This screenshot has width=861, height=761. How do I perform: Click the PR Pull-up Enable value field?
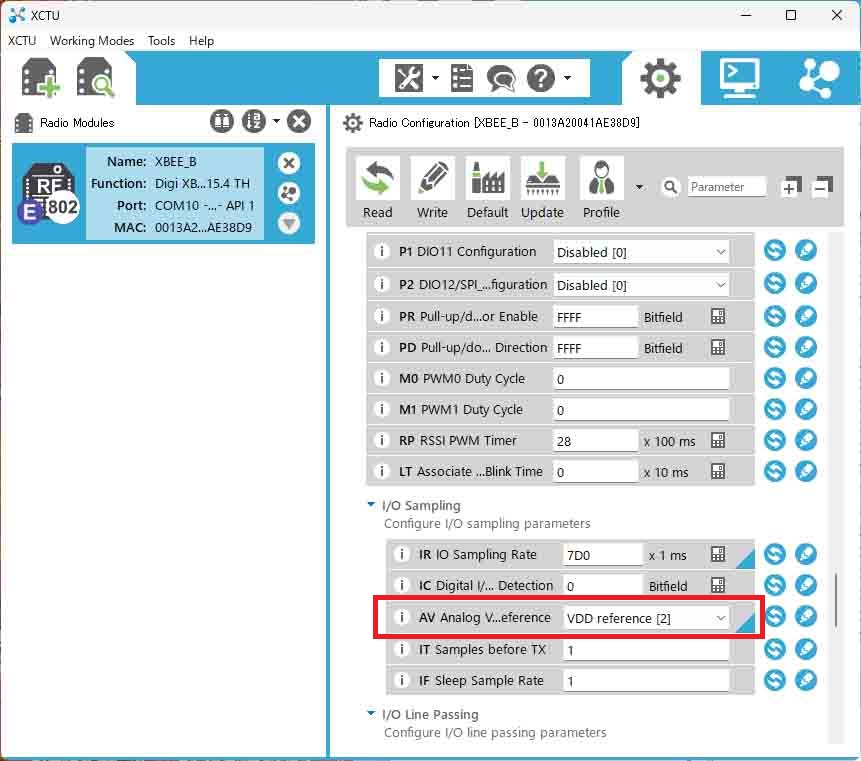point(595,317)
